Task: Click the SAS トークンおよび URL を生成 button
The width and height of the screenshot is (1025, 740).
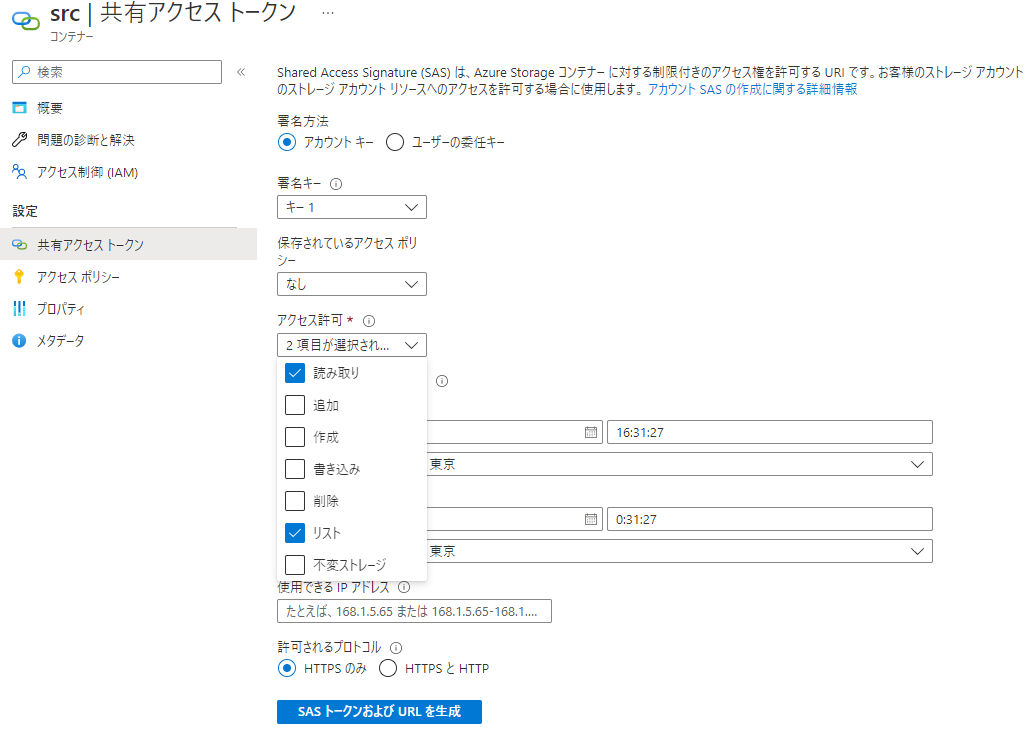Action: (x=379, y=712)
